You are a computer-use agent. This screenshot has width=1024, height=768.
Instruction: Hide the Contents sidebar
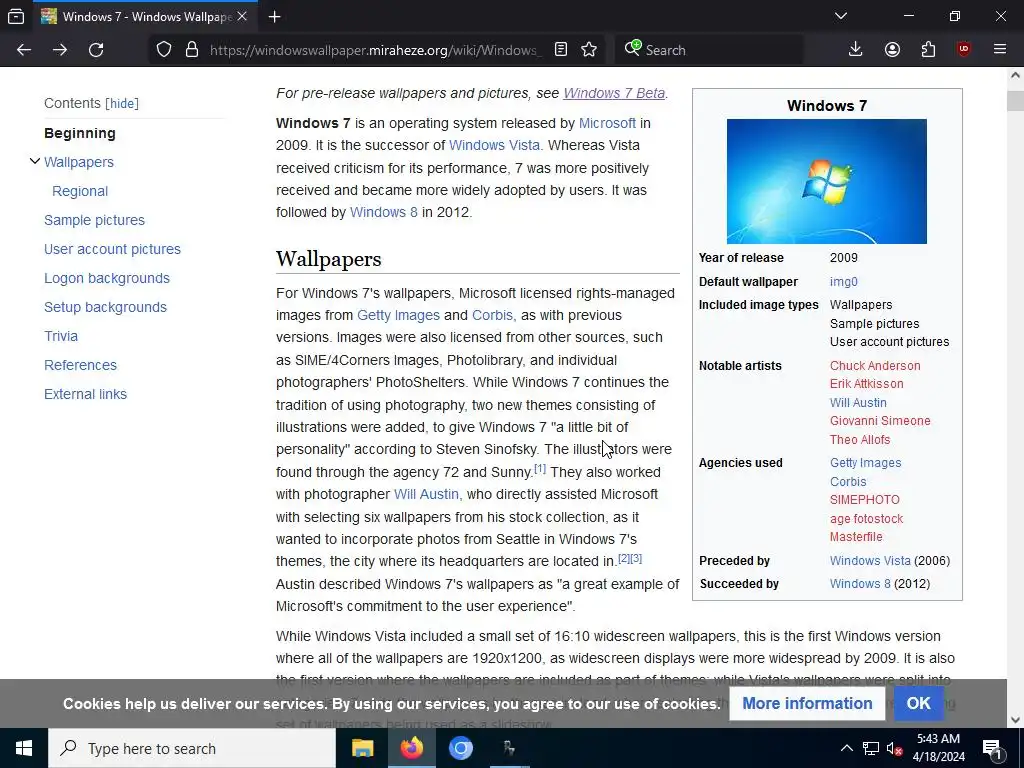pos(122,104)
